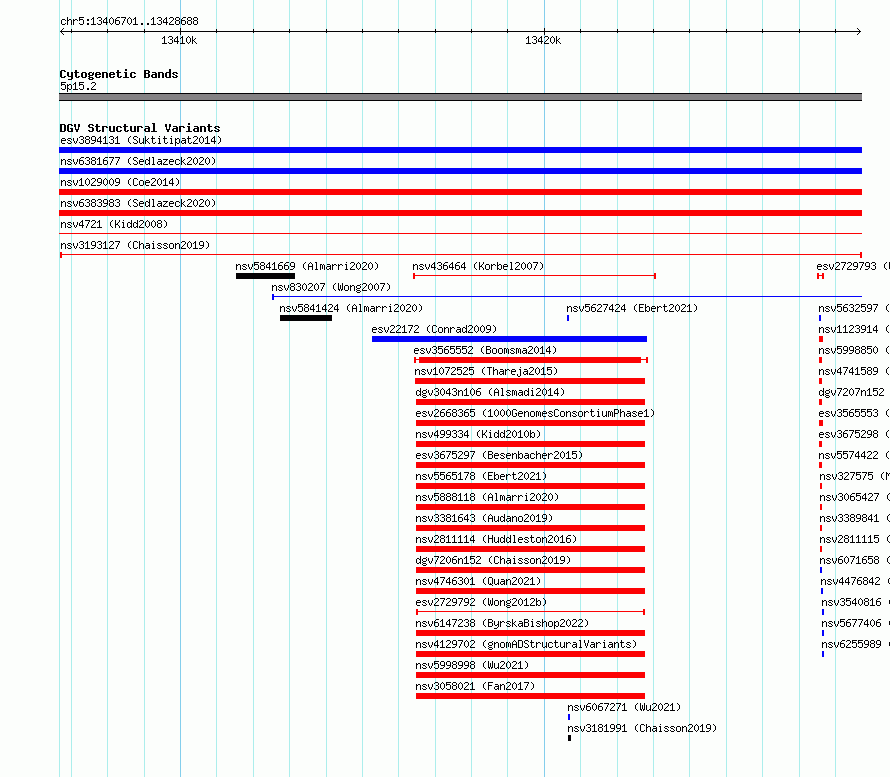The image size is (890, 777).
Task: Click nsv499334 (Kidd2010b) label
Action: coord(478,434)
